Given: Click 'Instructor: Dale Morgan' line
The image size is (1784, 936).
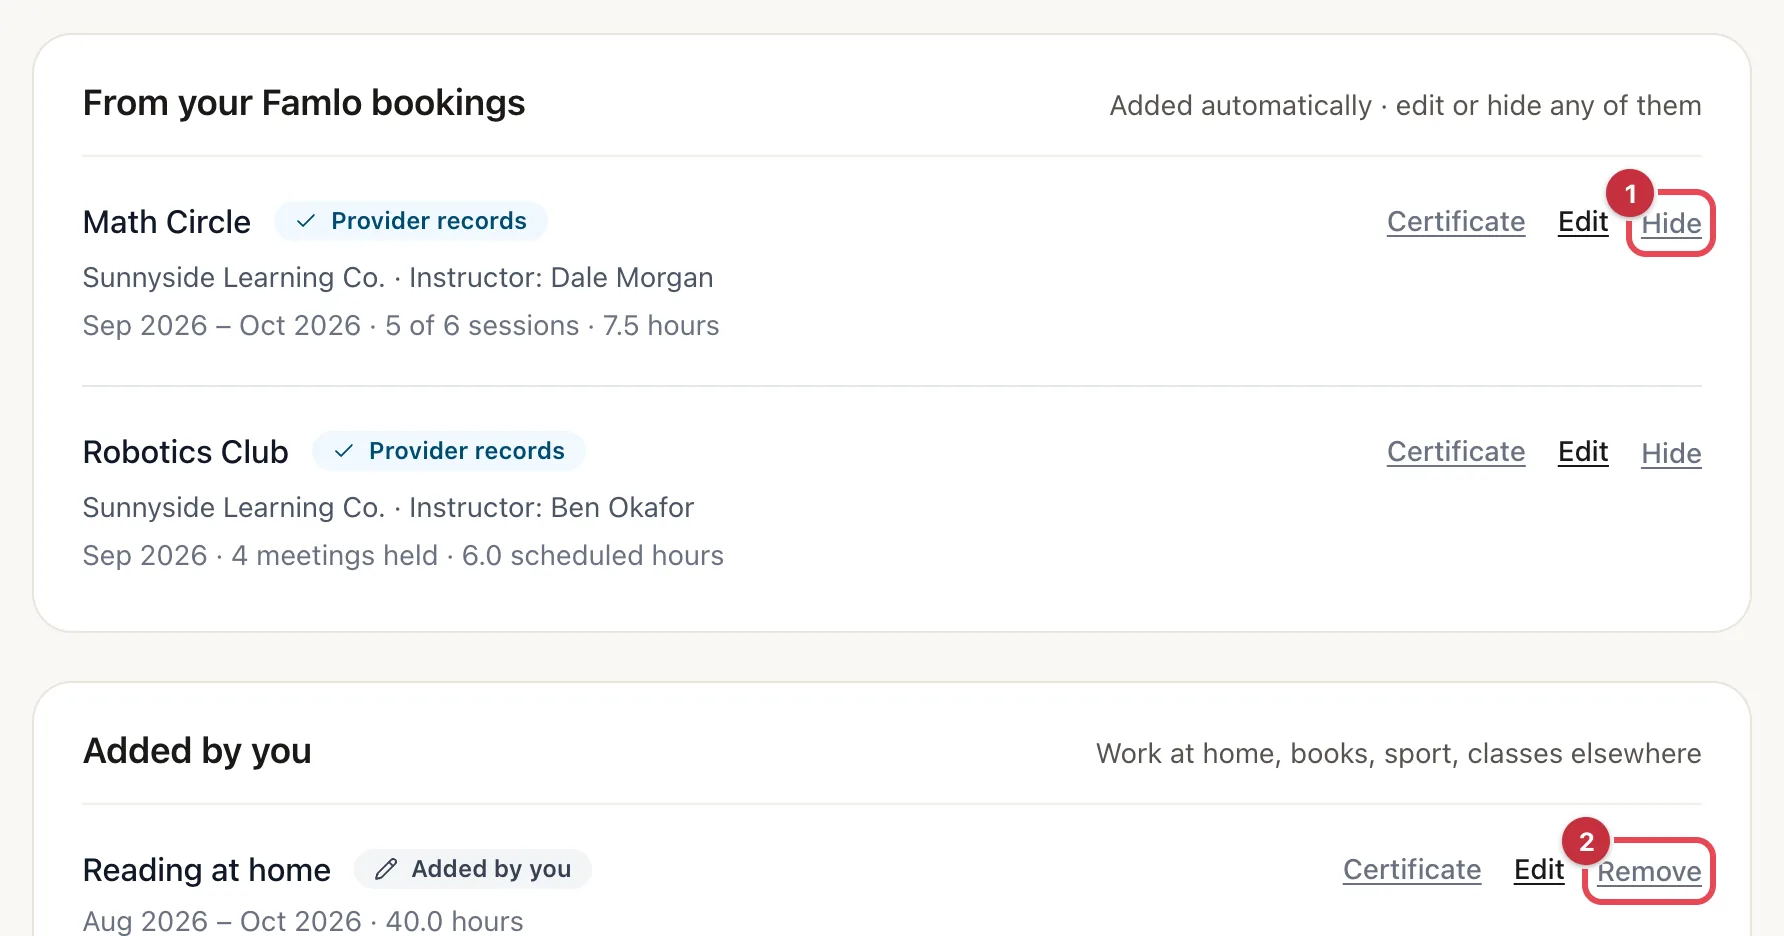Looking at the screenshot, I should [561, 278].
